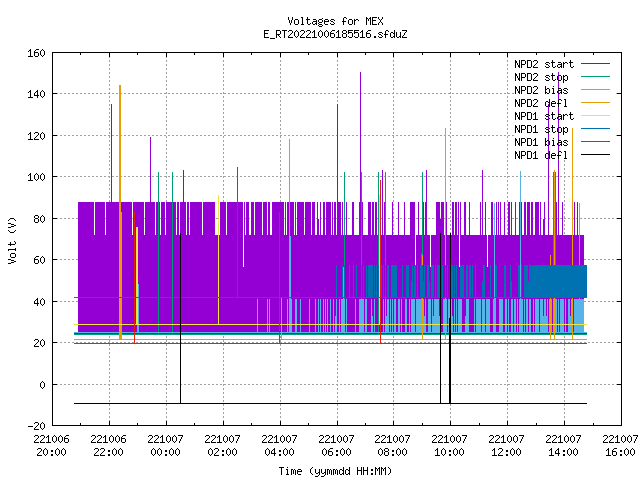Image resolution: width=640 pixels, height=480 pixels.
Task: Click the 120 y-axis tick value
Action: point(36,136)
